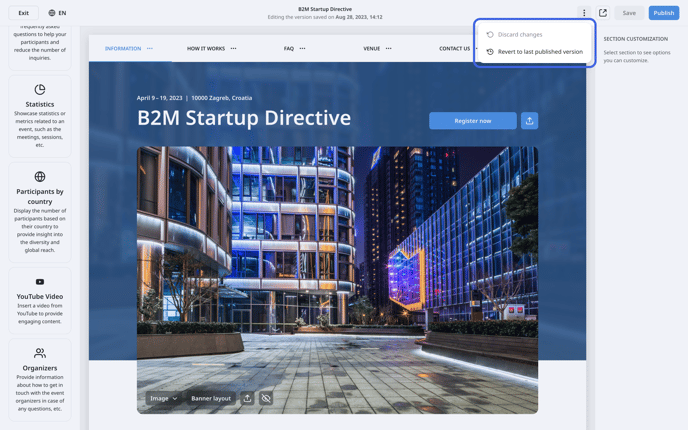
Task: Click the Participants by country globe icon
Action: [40, 176]
